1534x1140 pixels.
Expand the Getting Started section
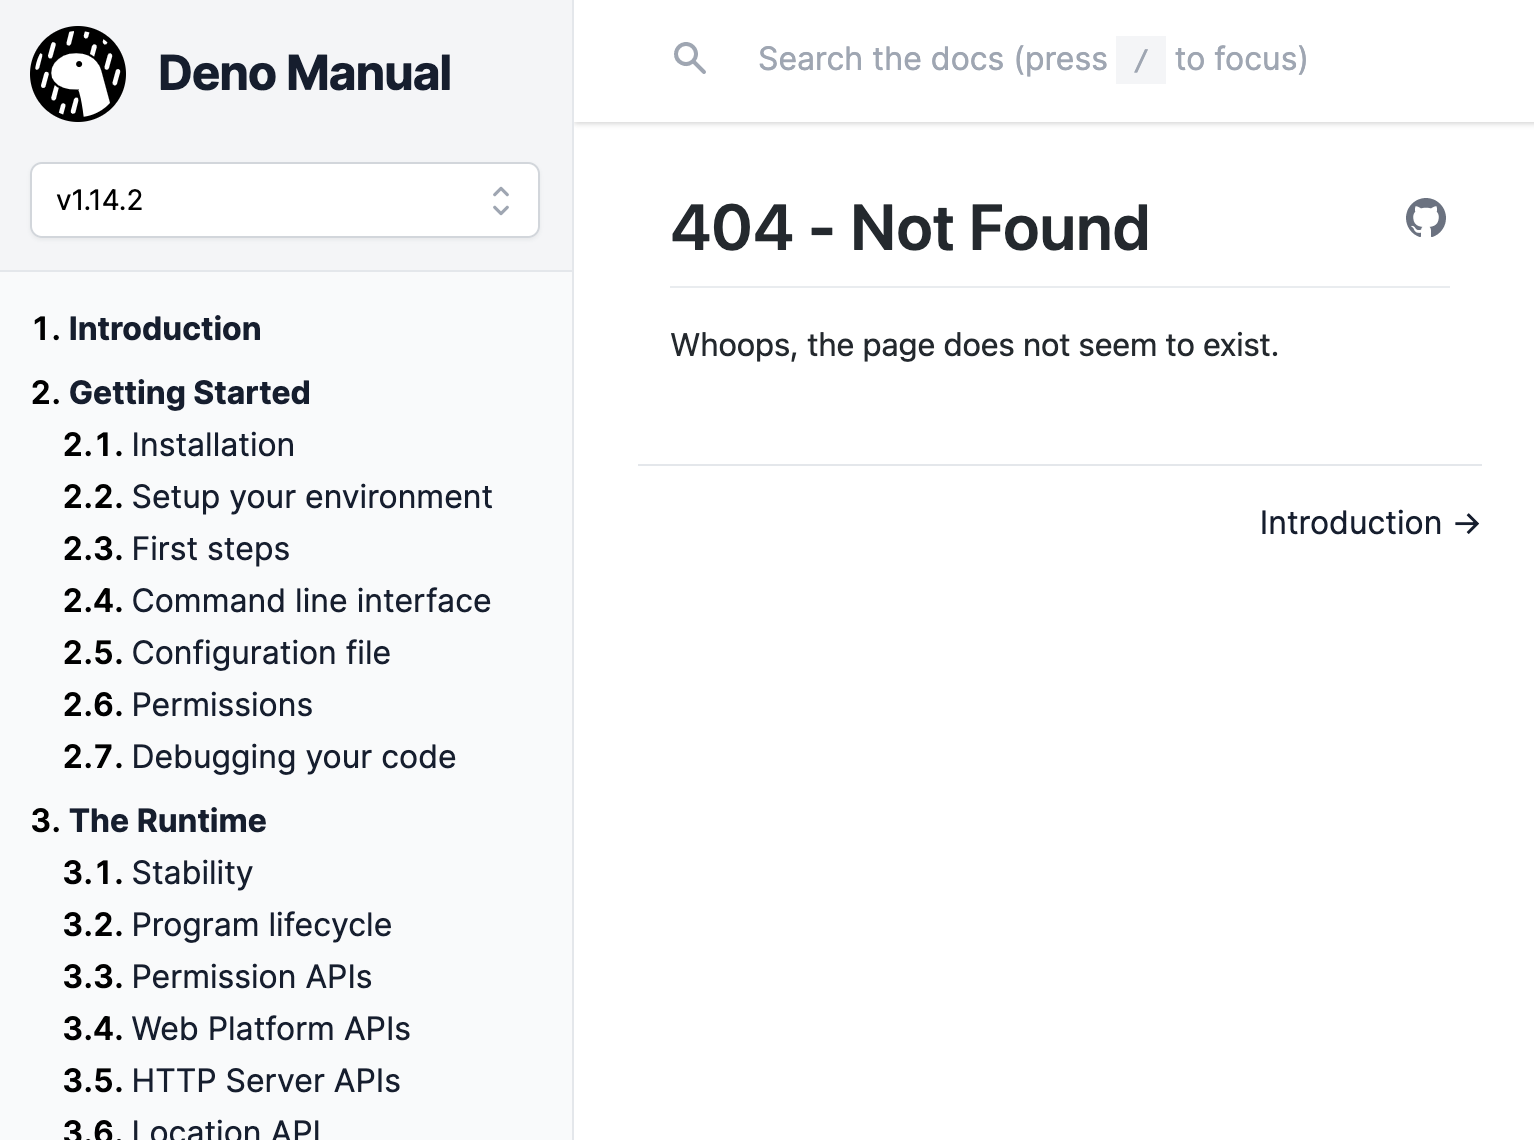[190, 392]
